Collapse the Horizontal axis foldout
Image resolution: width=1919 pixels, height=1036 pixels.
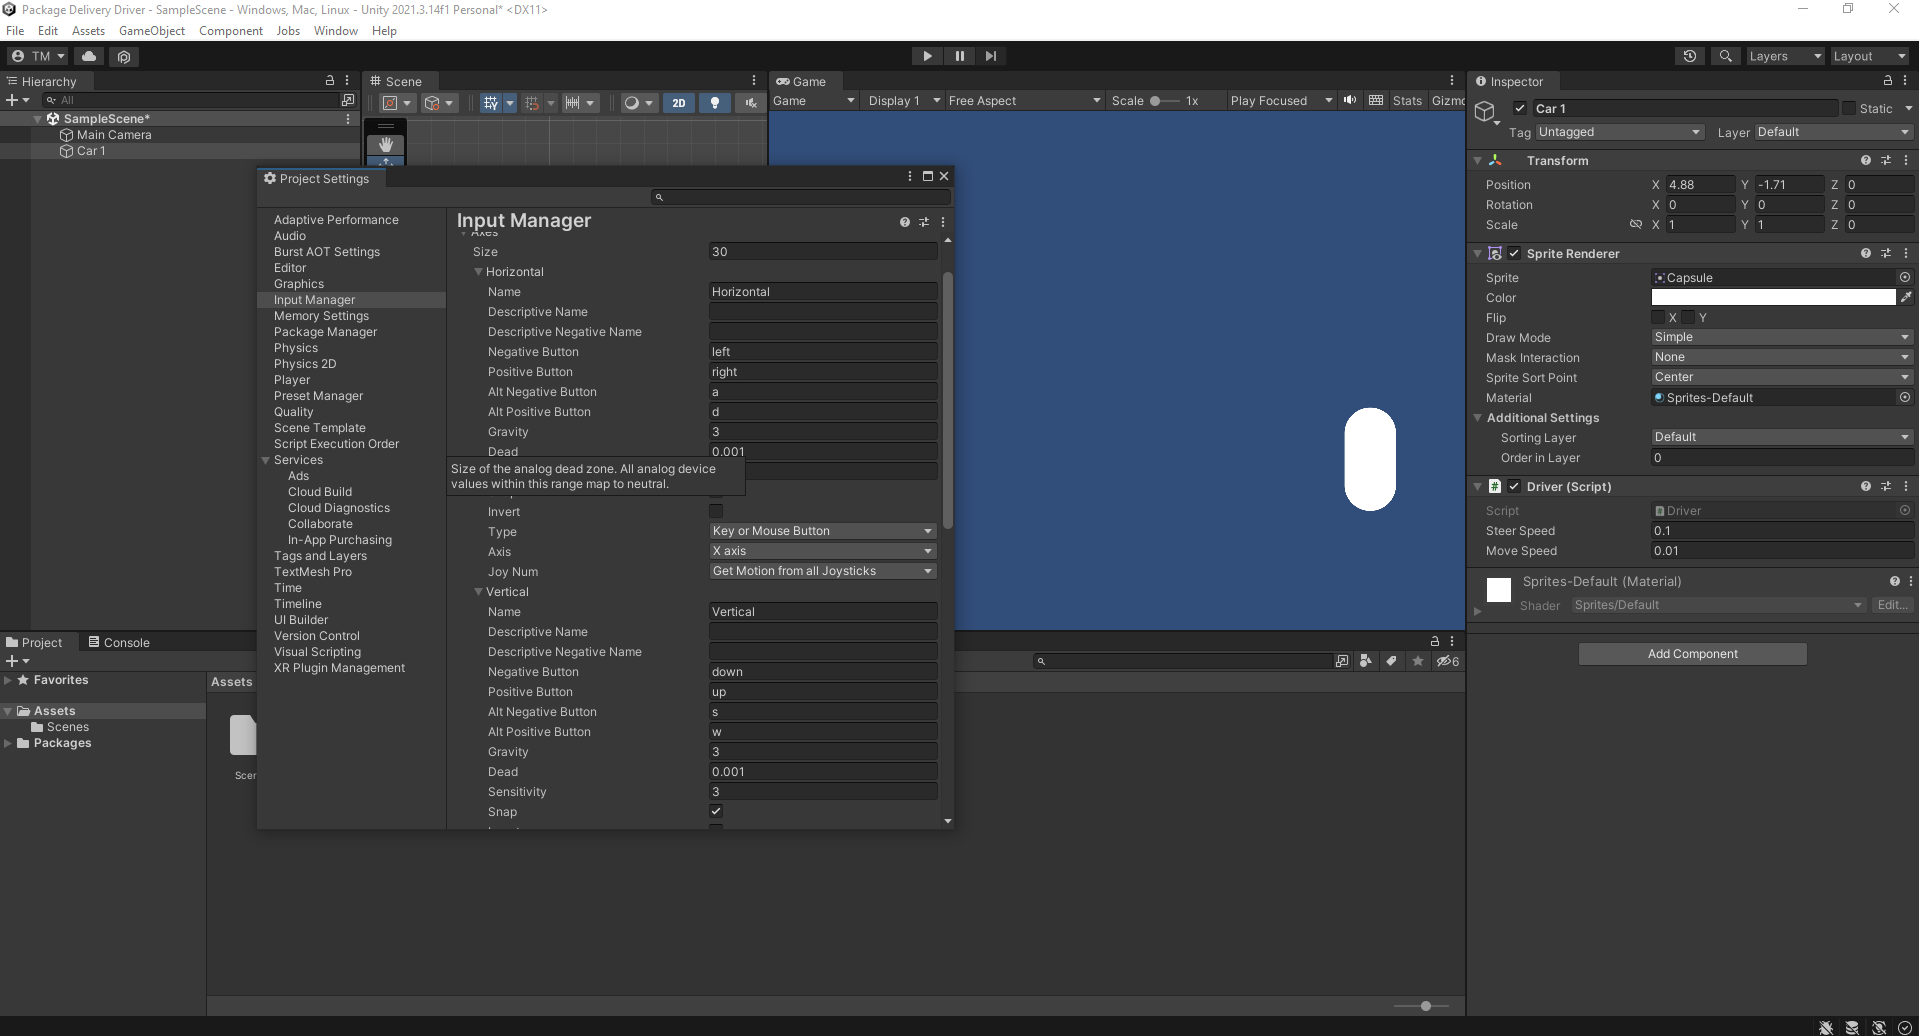pyautogui.click(x=478, y=272)
